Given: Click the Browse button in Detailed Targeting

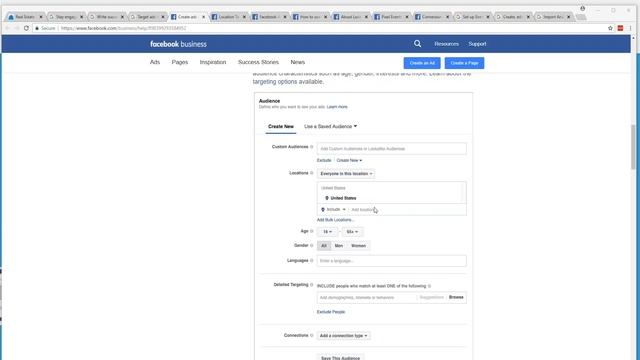Looking at the screenshot, I should (x=456, y=297).
